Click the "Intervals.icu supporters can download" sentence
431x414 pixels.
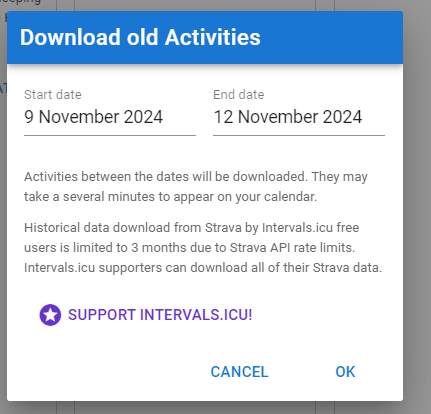[203, 268]
